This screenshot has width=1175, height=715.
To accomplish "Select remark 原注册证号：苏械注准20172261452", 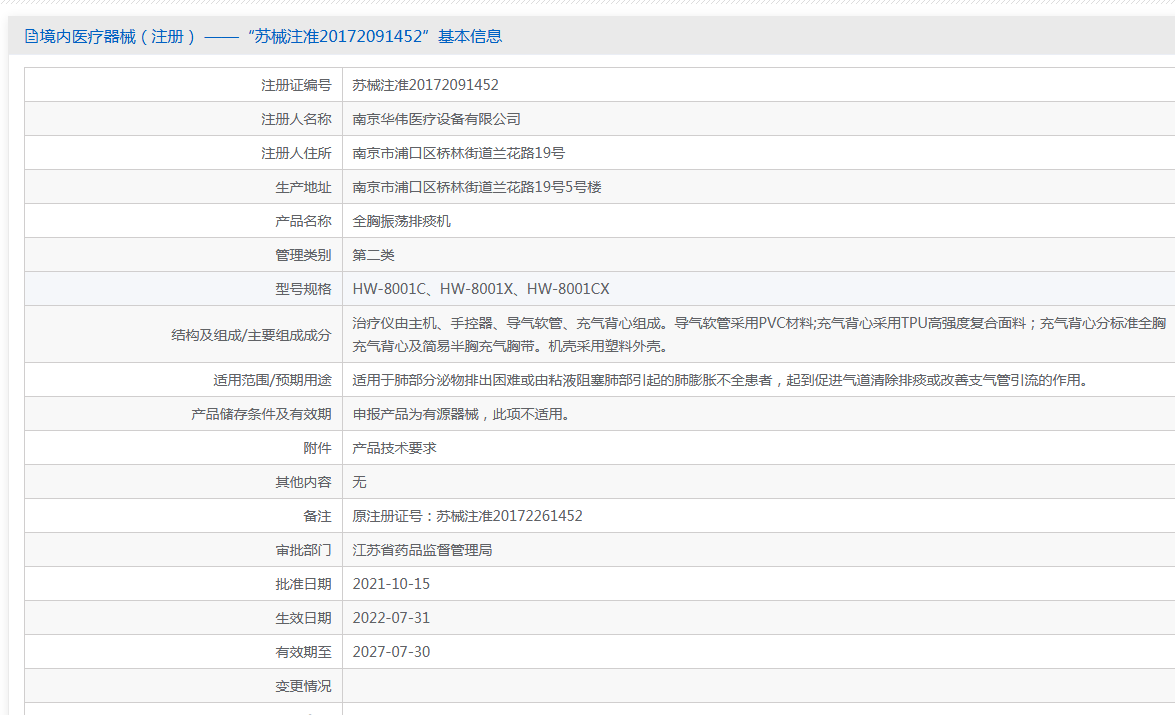I will [x=468, y=516].
